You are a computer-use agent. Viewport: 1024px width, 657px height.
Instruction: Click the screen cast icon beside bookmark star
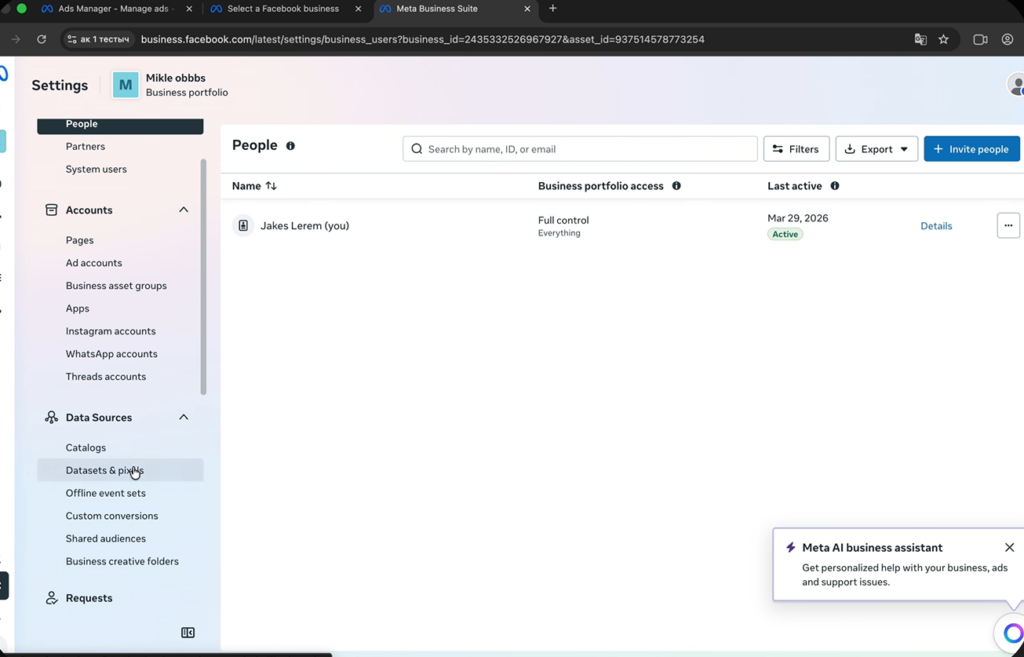[x=980, y=39]
